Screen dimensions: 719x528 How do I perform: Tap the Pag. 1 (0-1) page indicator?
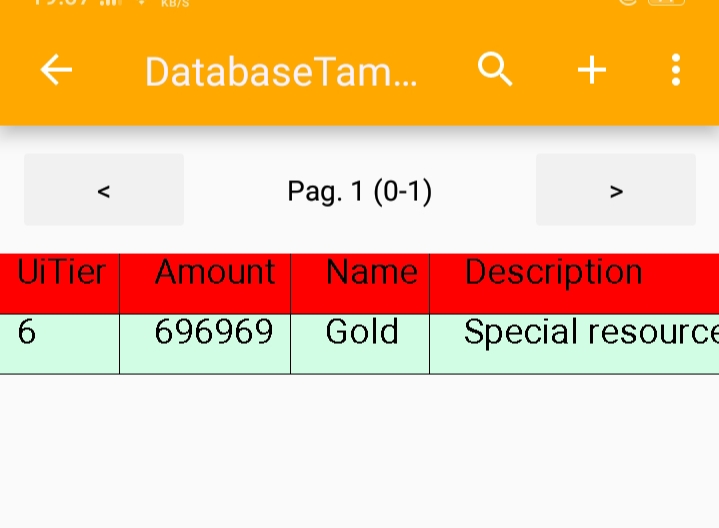pos(360,190)
